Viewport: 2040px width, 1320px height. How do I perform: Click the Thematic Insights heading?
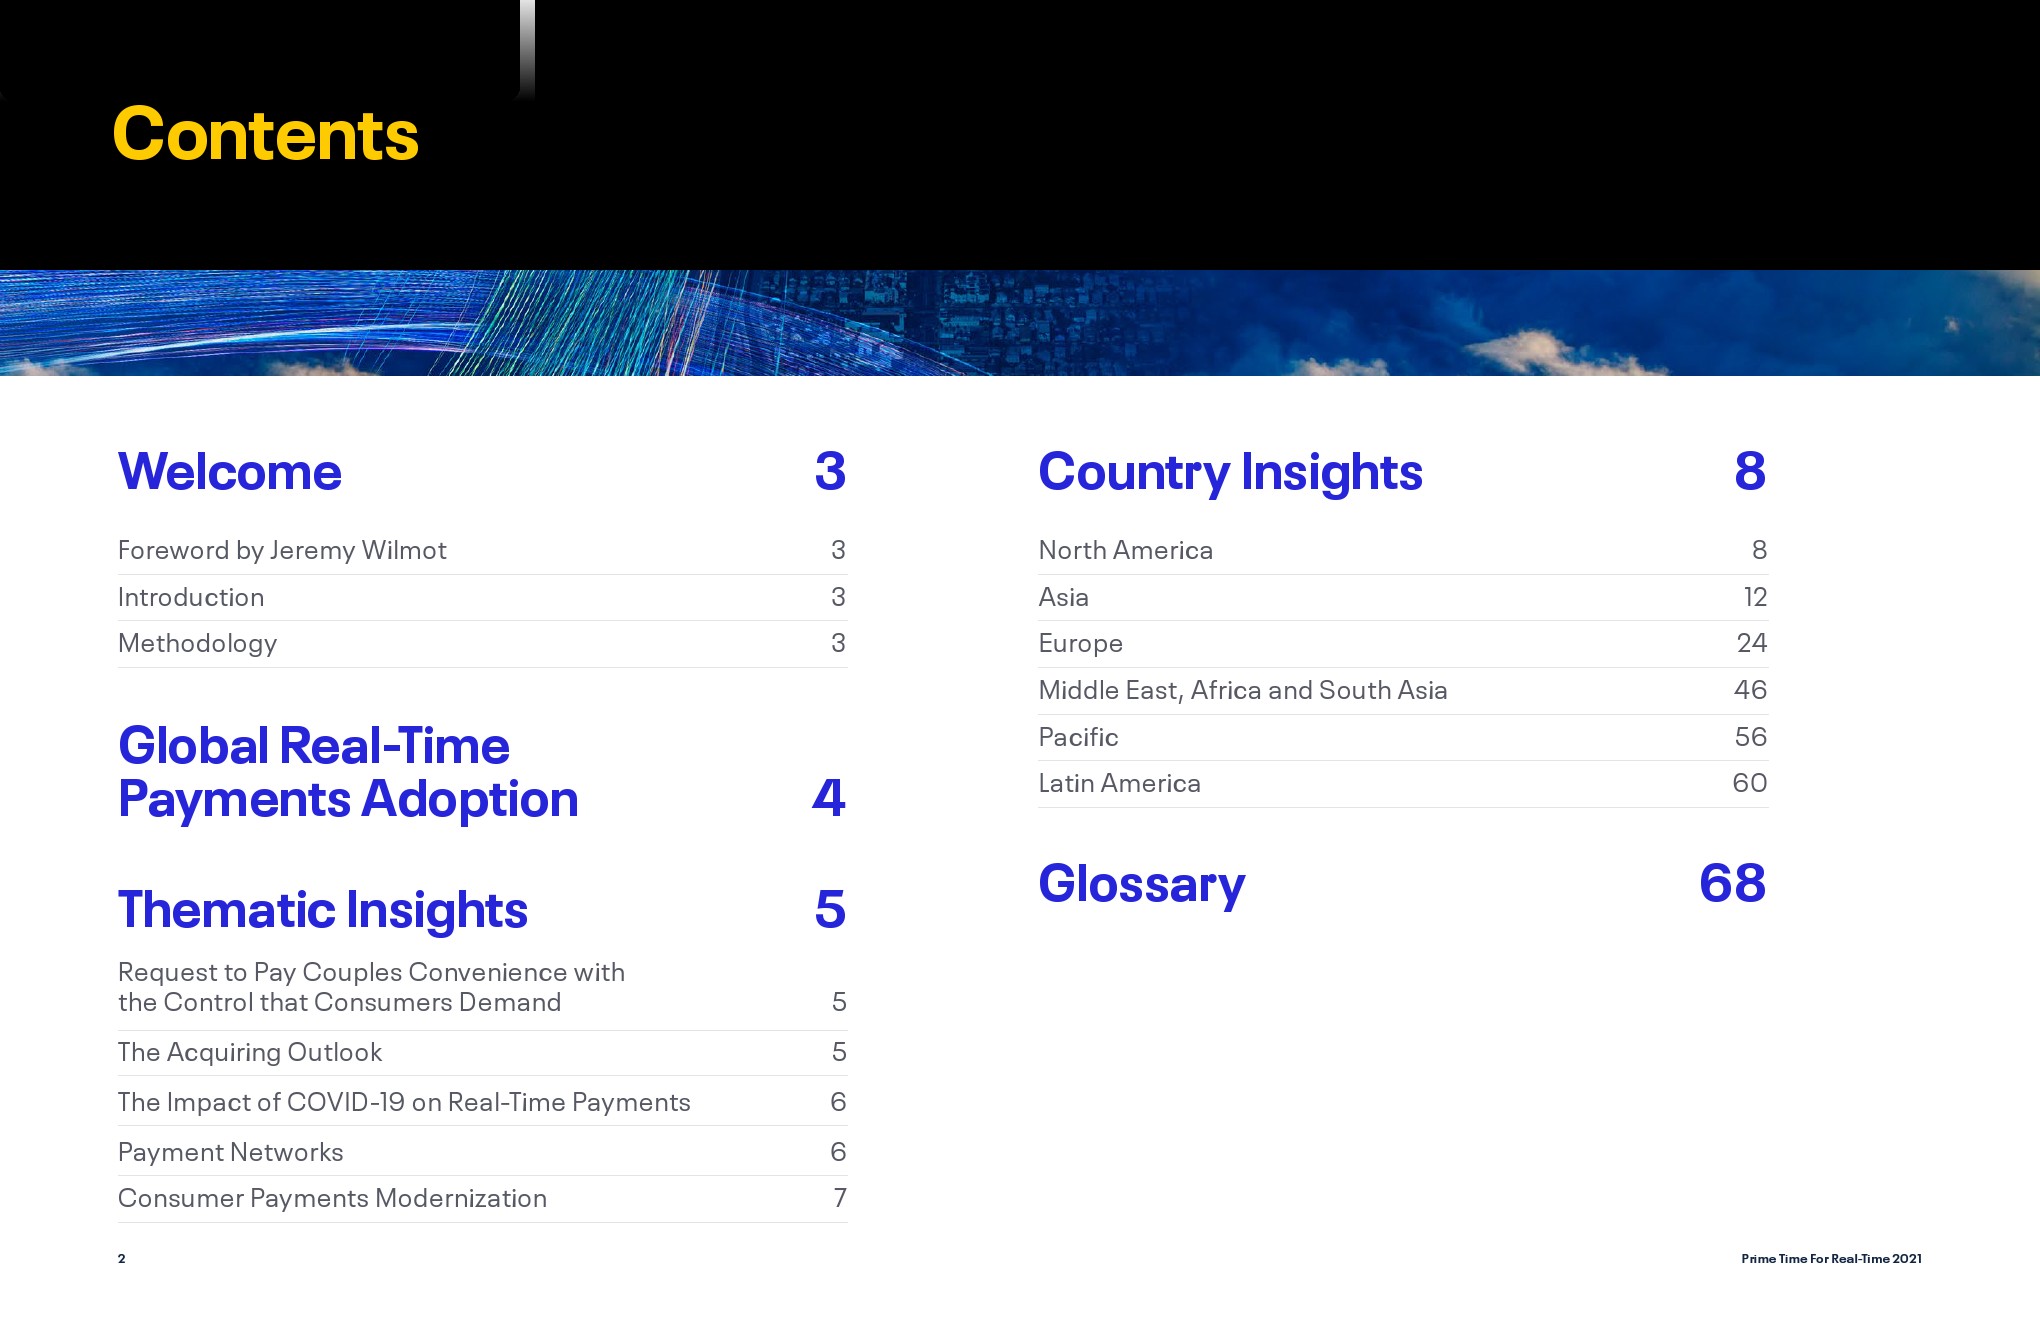[x=322, y=910]
